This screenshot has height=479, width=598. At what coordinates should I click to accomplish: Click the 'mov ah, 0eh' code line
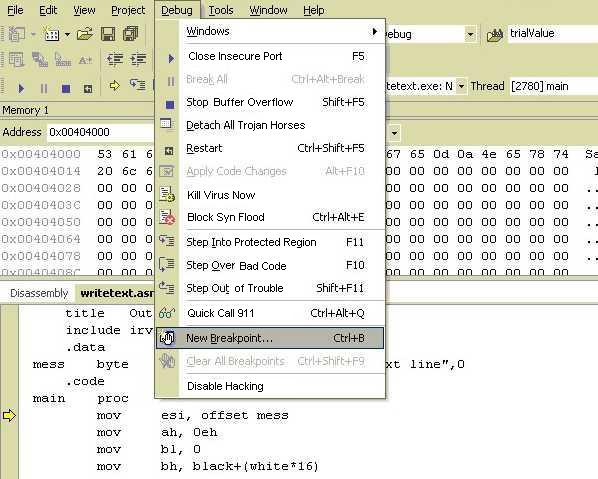157,432
